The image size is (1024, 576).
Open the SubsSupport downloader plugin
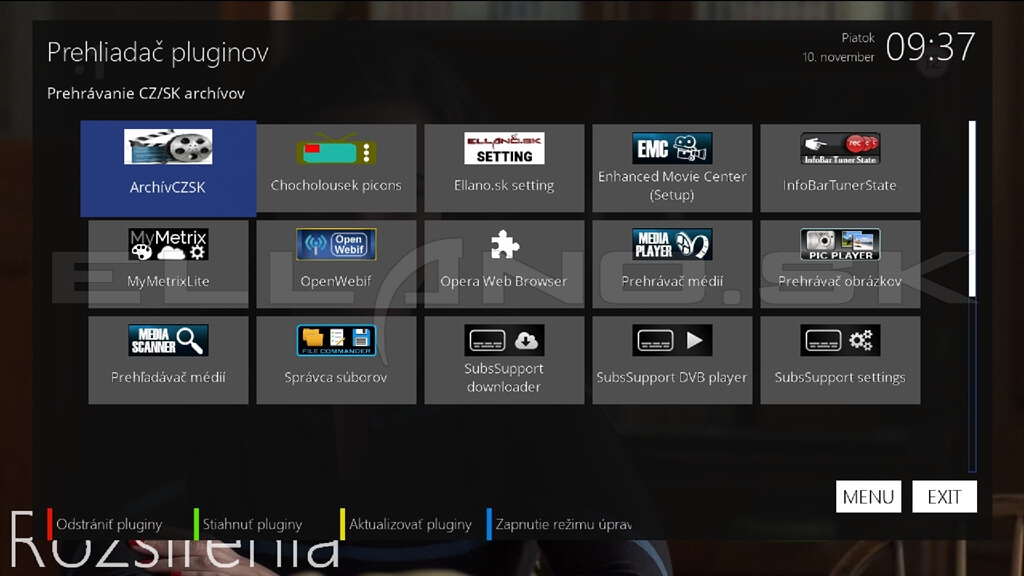[504, 360]
